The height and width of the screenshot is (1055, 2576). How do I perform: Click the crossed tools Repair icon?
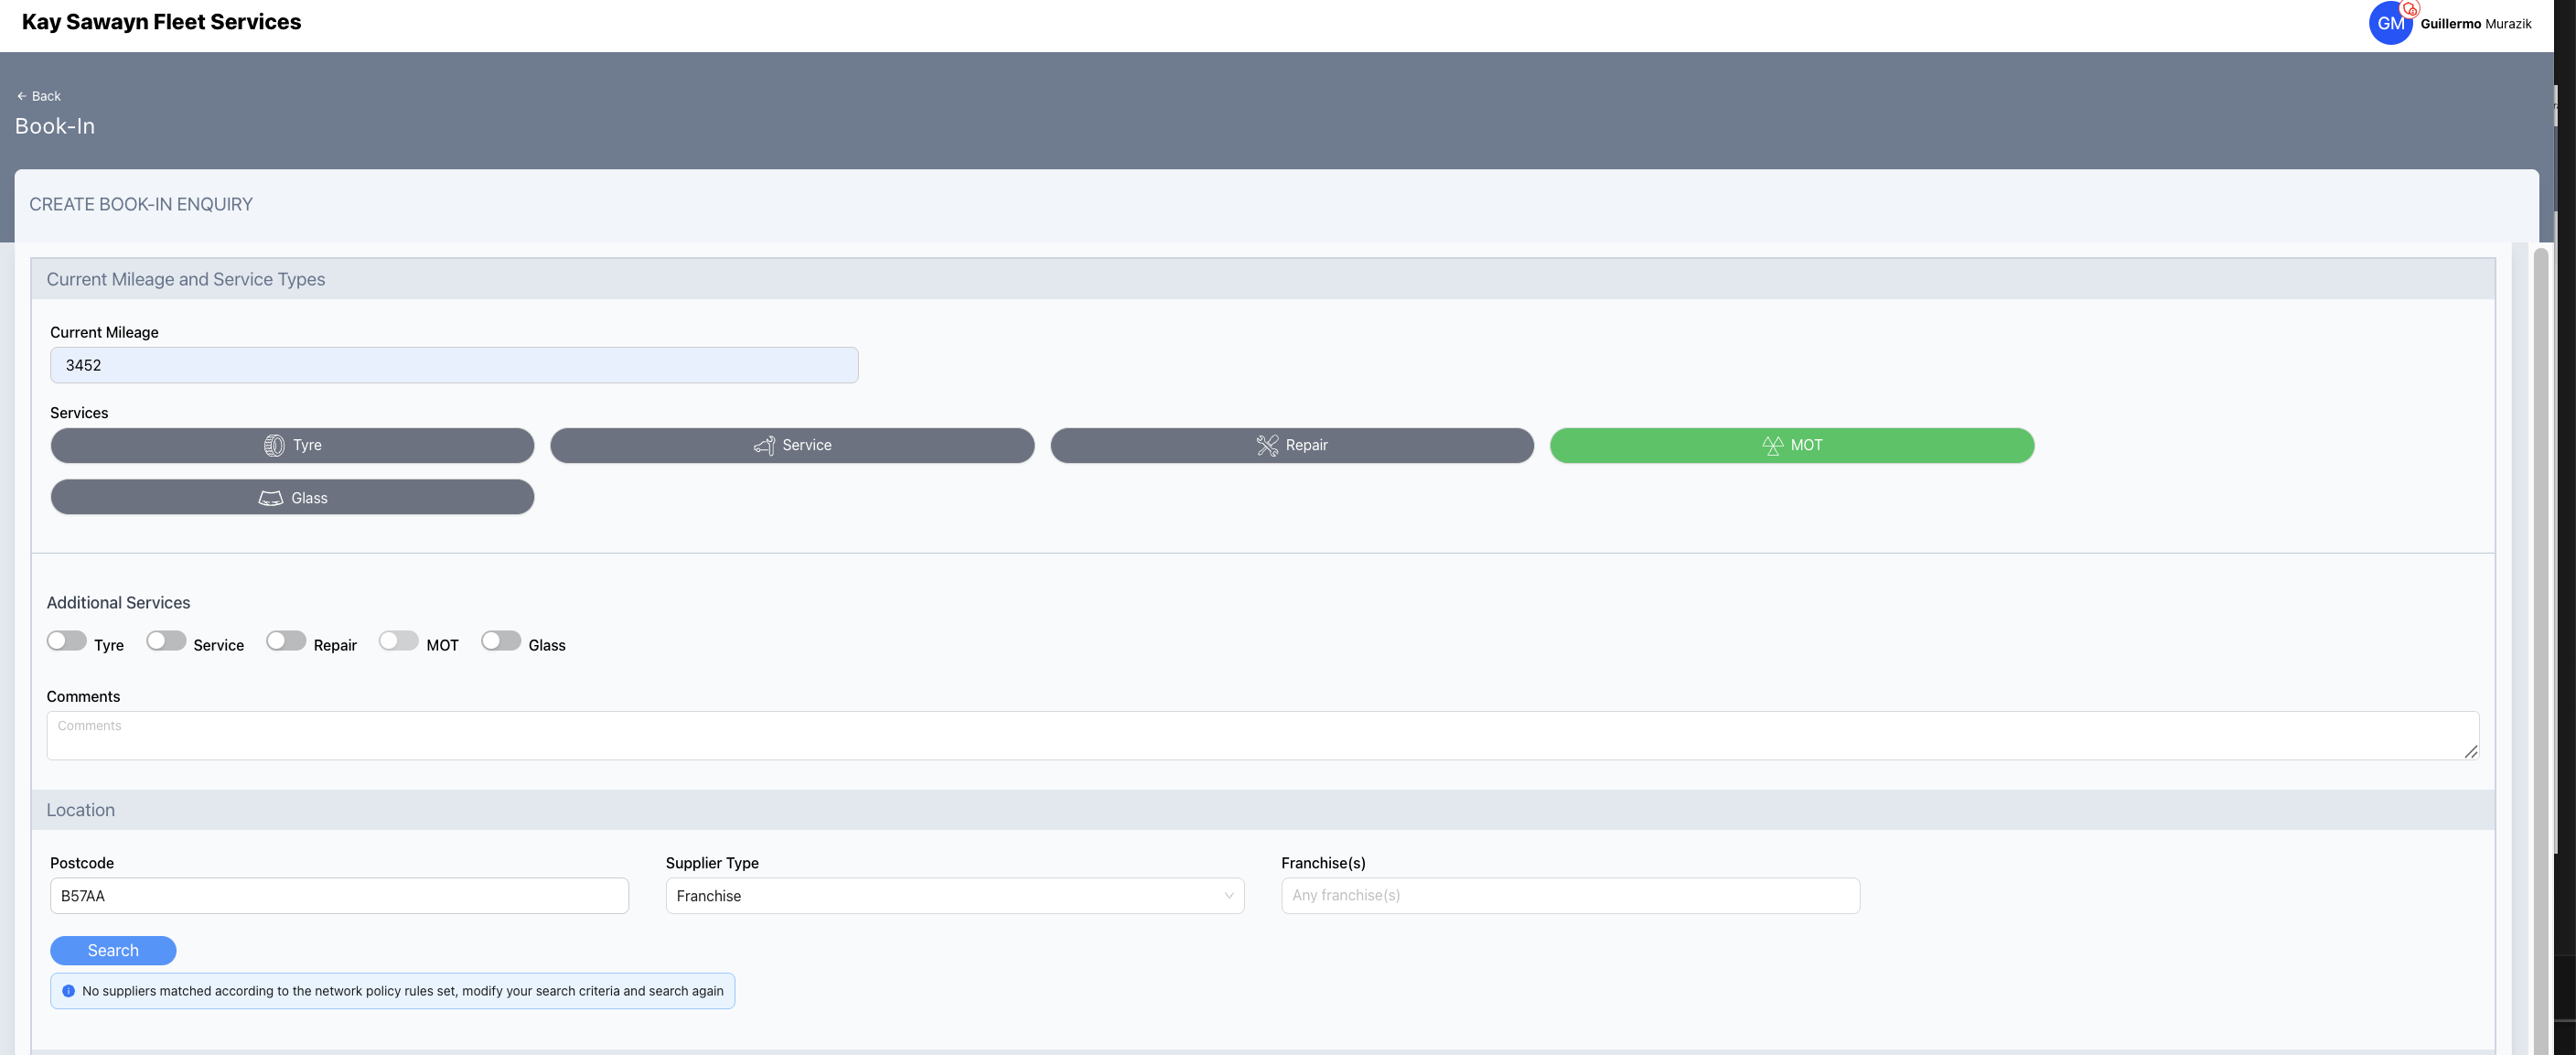click(1267, 445)
